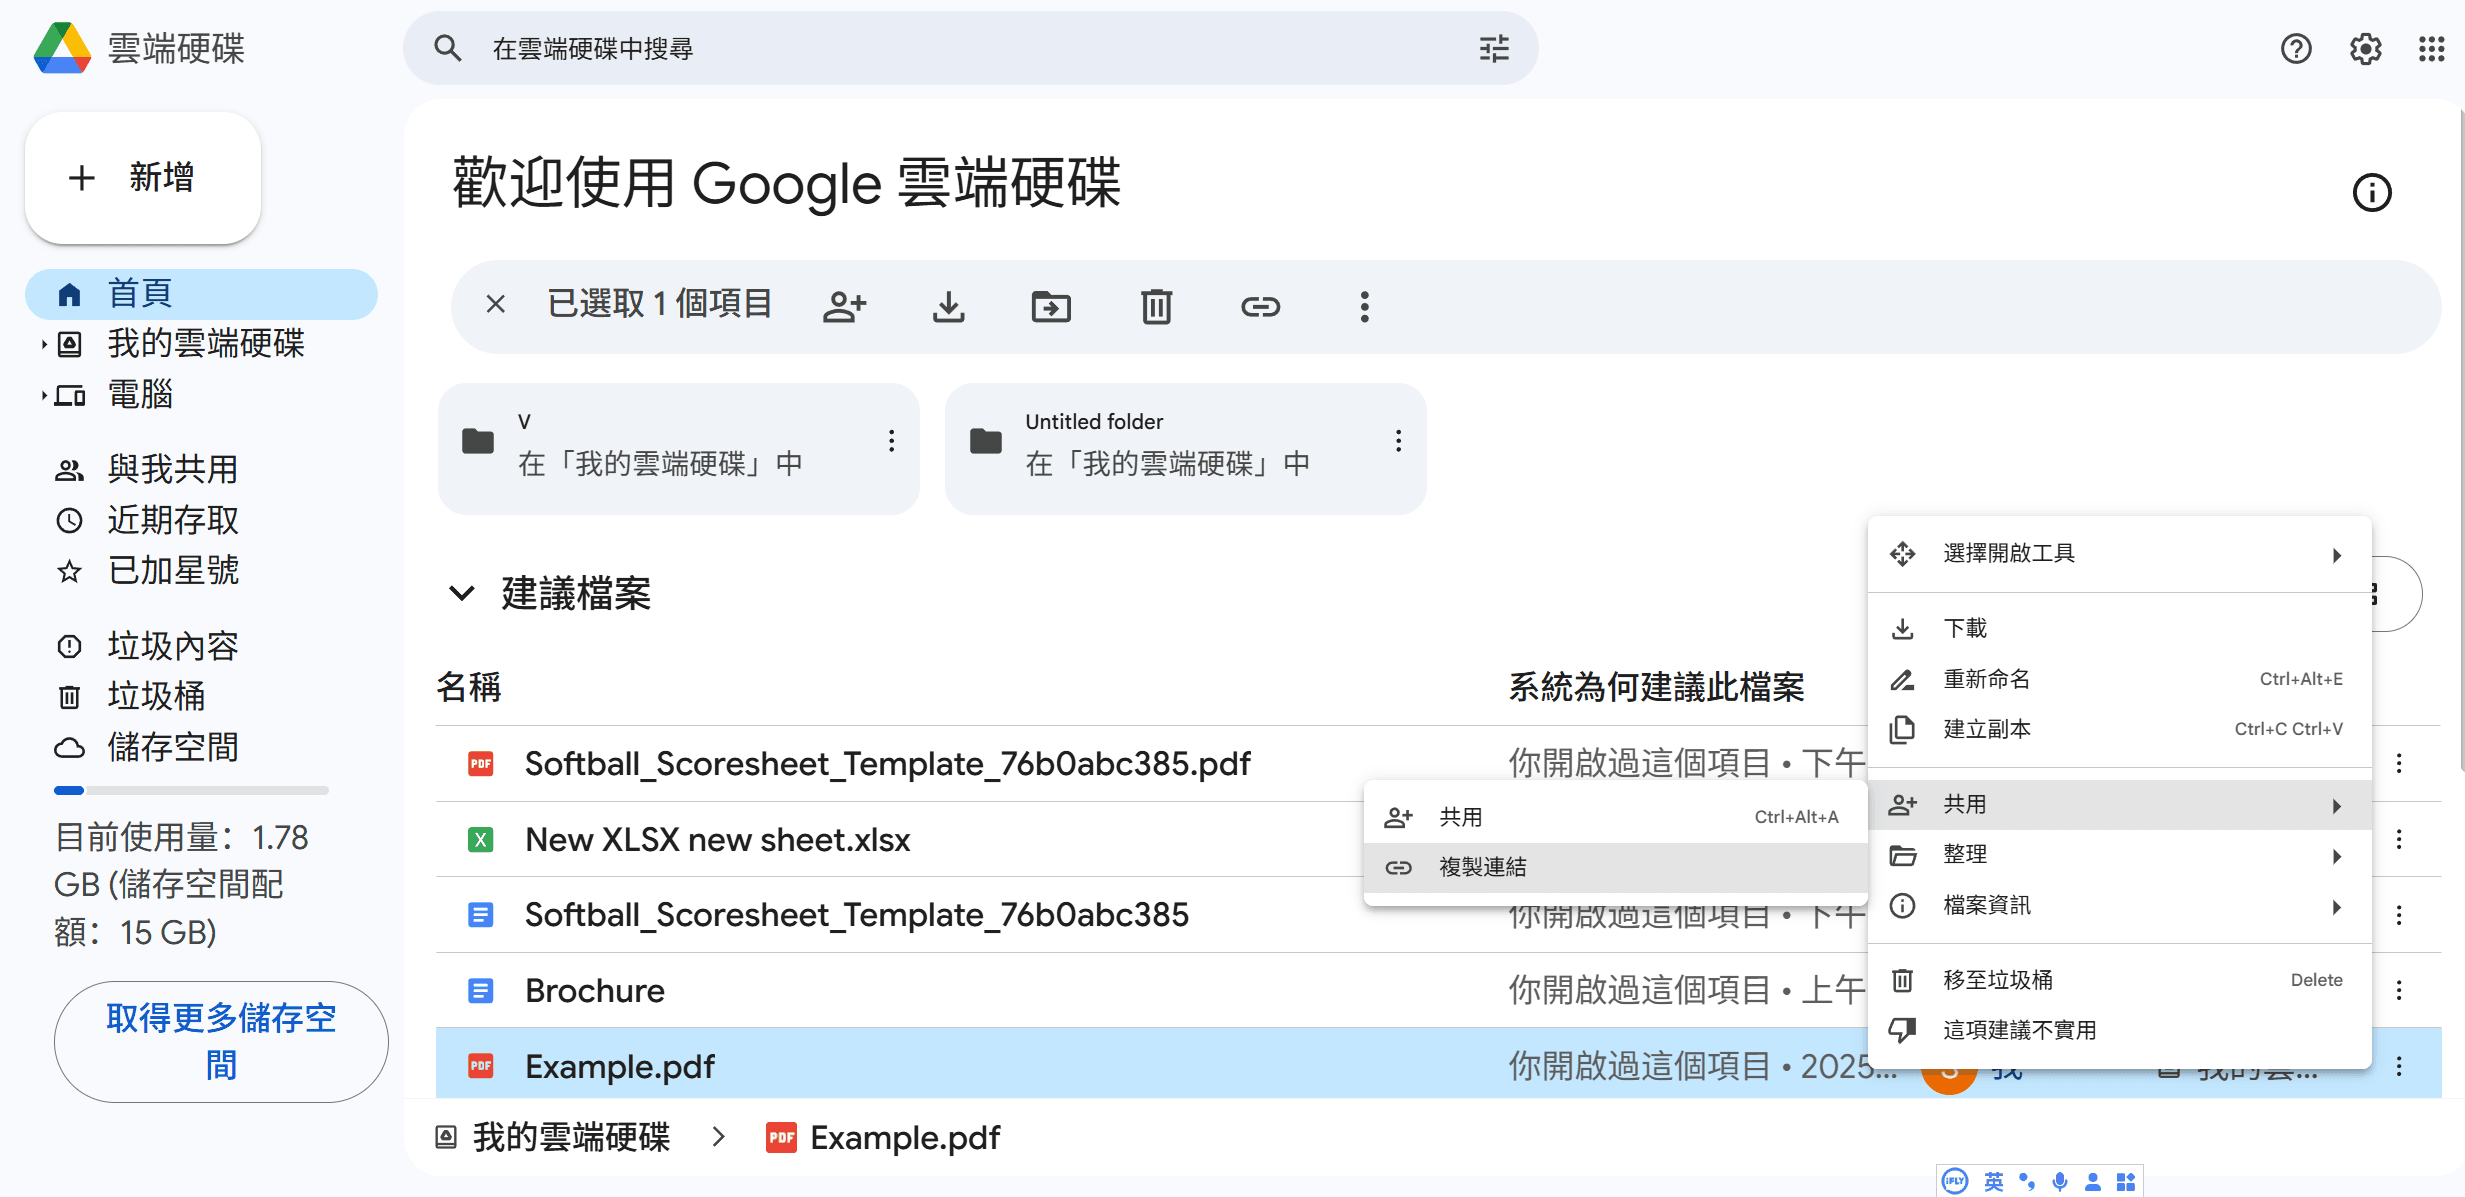Click the search field 在雲端硬碟中搜尋
The width and height of the screenshot is (2465, 1197).
[970, 48]
